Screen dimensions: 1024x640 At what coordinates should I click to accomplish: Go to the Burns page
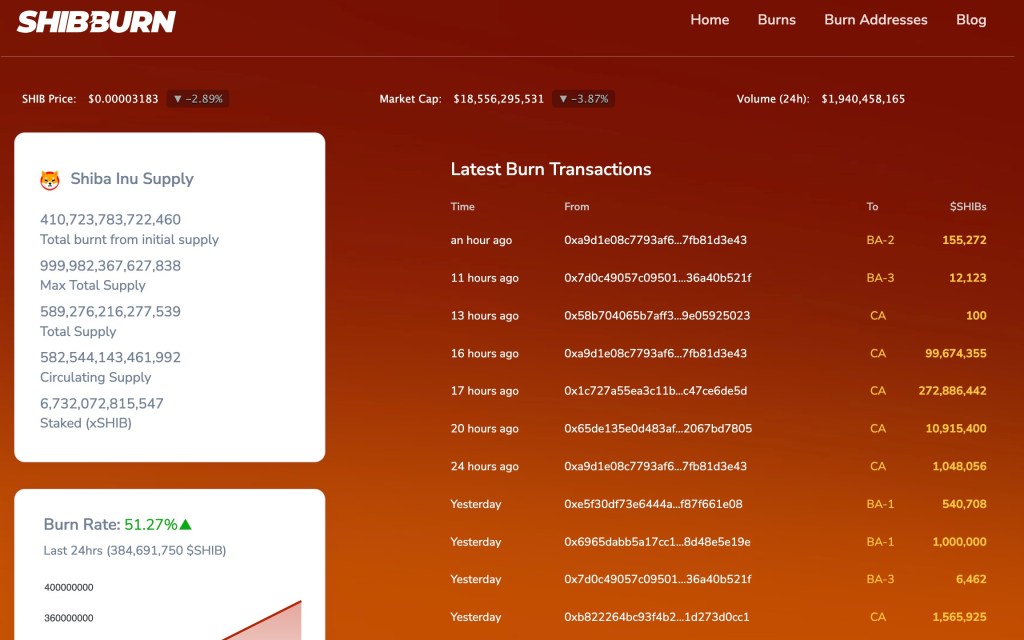pyautogui.click(x=776, y=20)
